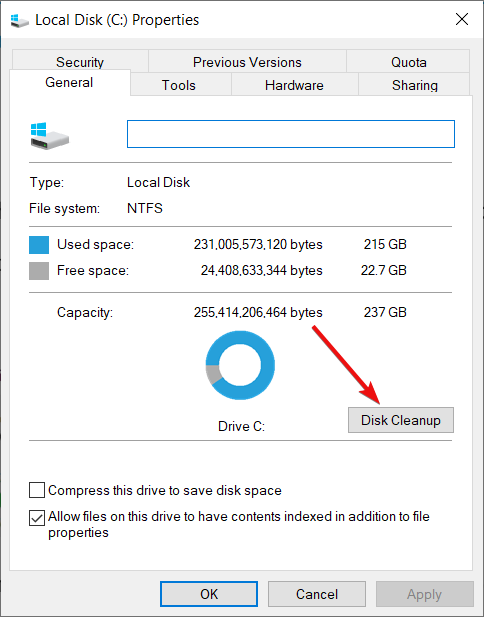Screen dimensions: 484x617
Task: Click the Cancel button
Action: 317,594
